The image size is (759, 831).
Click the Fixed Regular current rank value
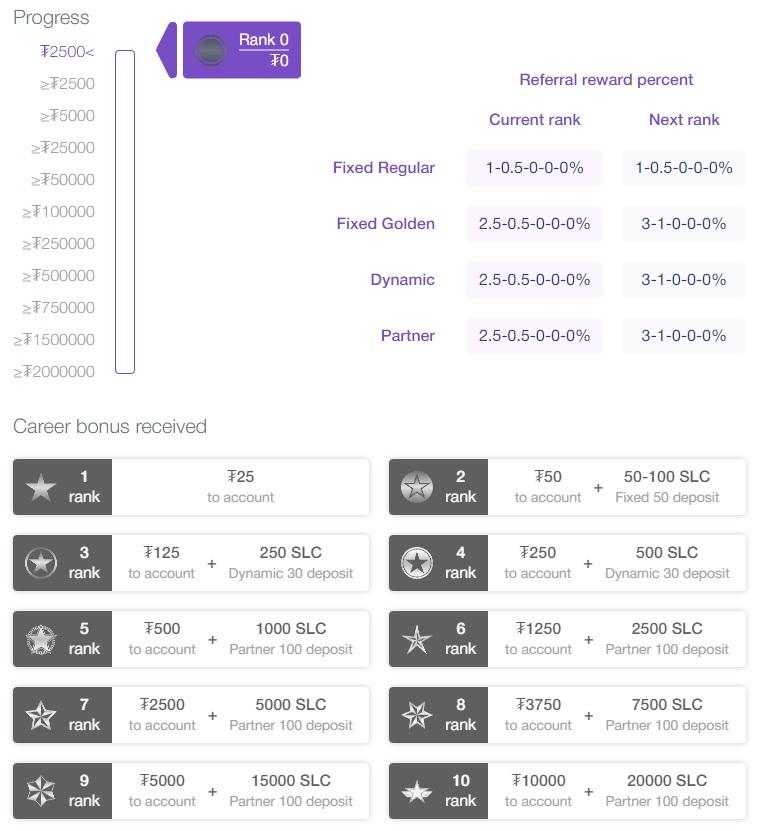[x=534, y=168]
